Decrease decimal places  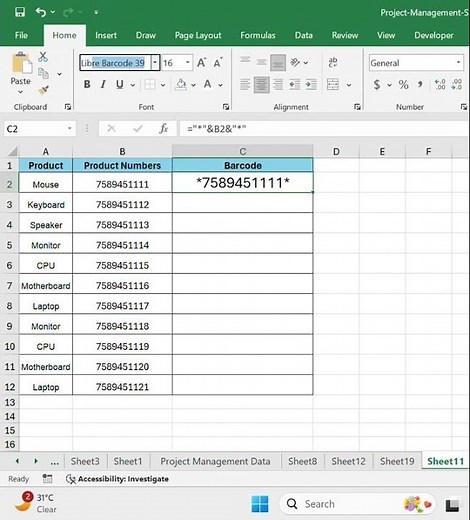pos(456,84)
